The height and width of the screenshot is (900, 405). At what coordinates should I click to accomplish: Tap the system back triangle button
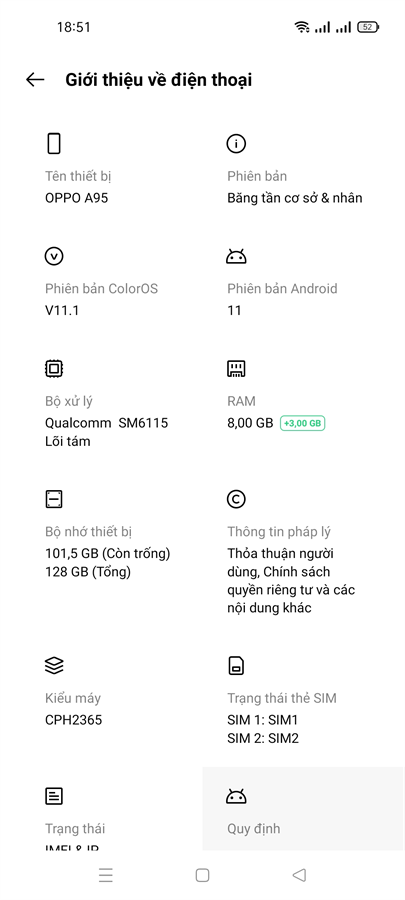point(299,875)
